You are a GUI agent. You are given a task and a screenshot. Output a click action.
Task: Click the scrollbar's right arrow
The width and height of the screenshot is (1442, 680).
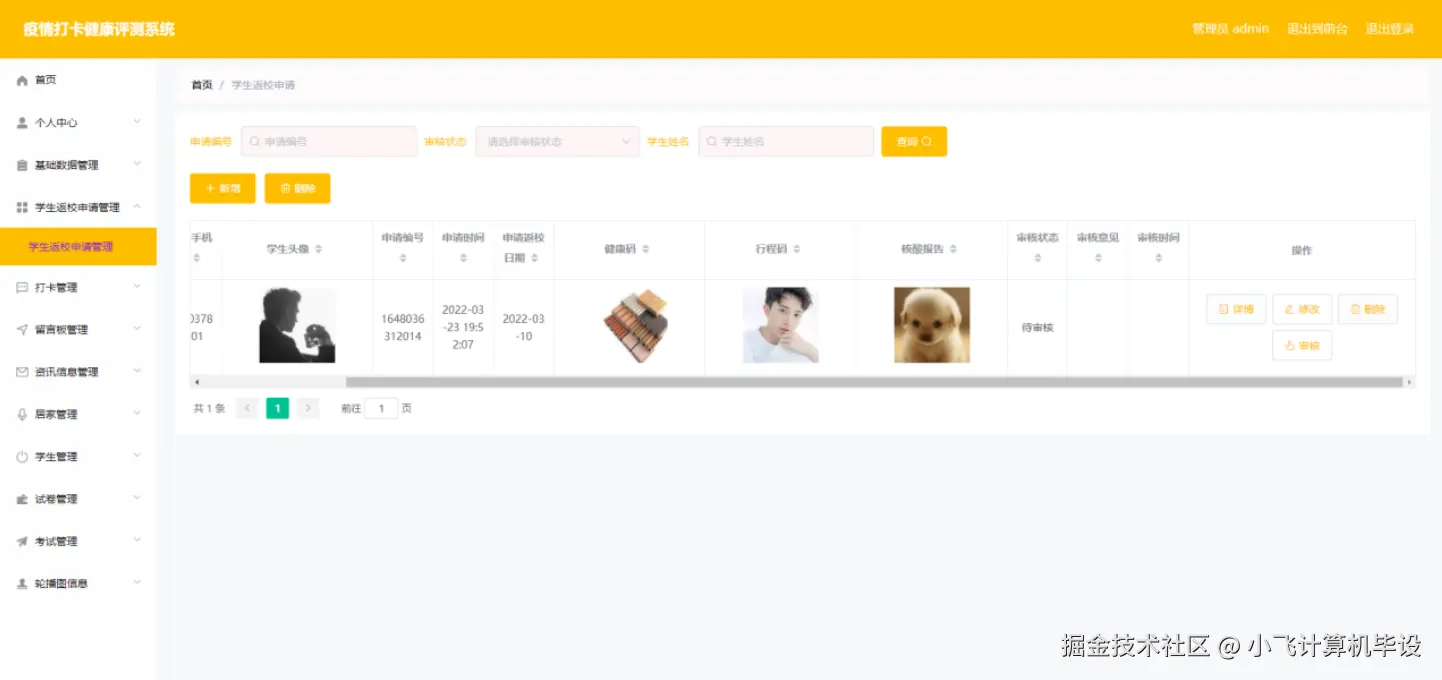pyautogui.click(x=1410, y=382)
